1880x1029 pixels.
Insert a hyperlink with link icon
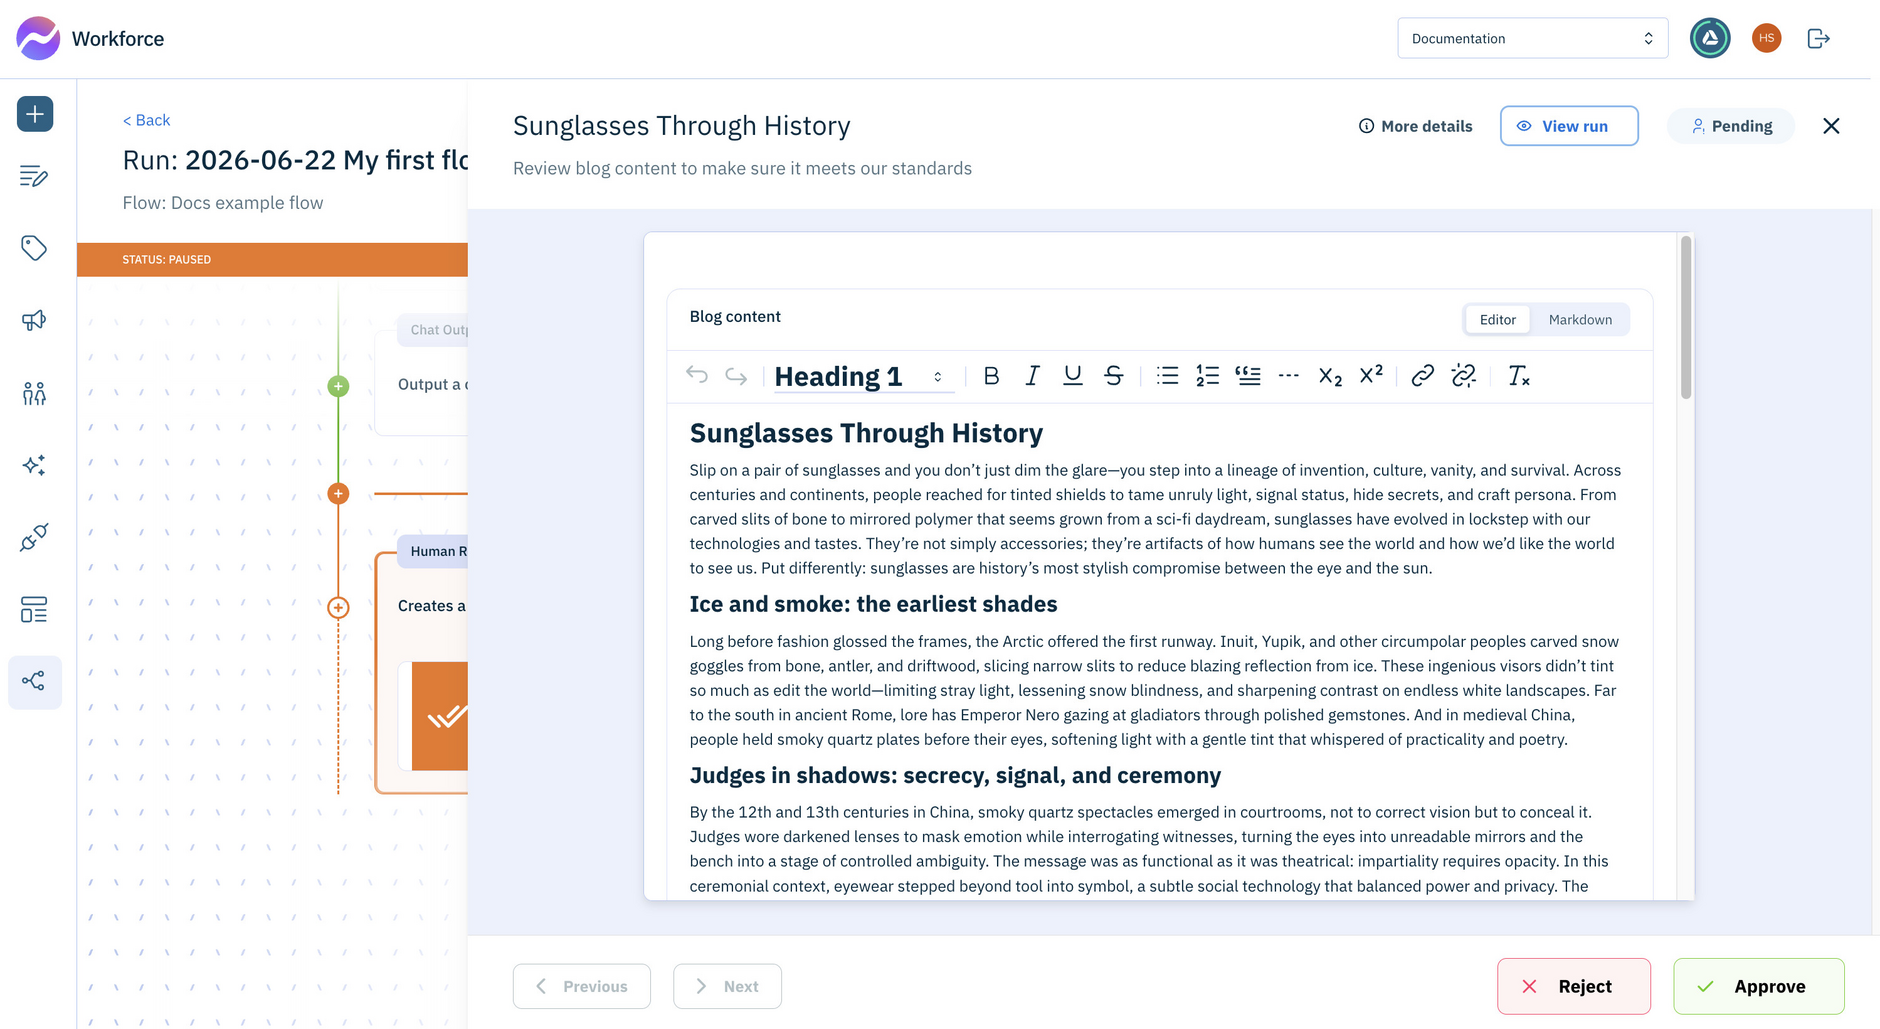[1422, 376]
